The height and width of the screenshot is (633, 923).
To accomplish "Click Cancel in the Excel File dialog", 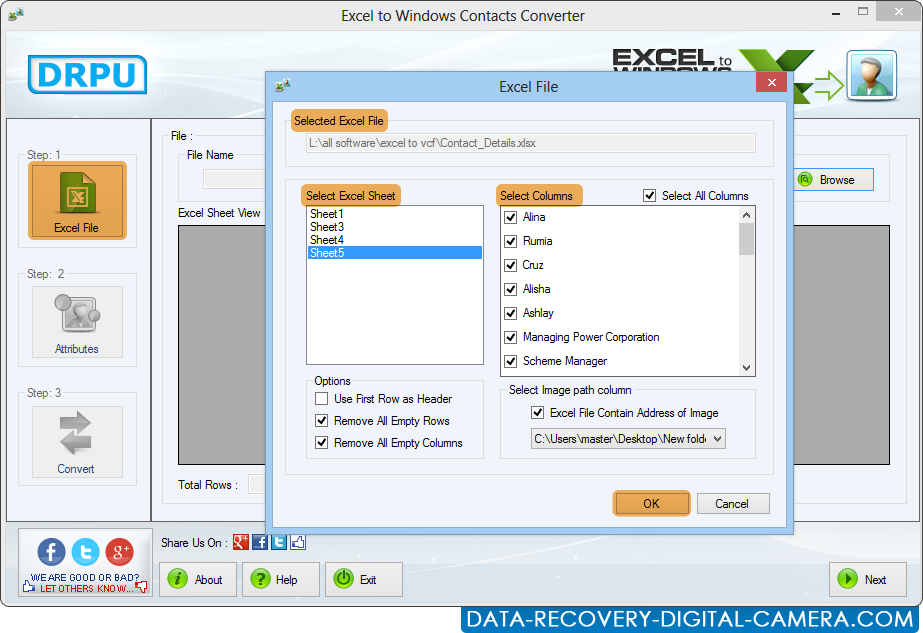I will pos(733,503).
